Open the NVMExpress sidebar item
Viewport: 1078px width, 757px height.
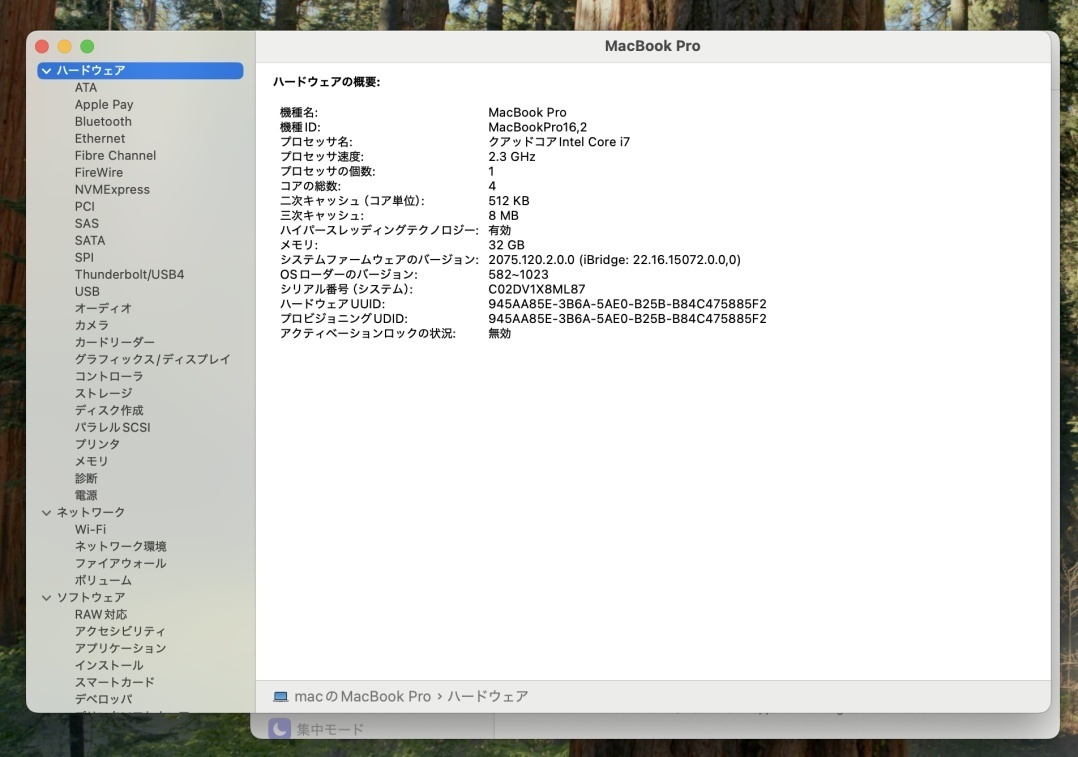[x=112, y=190]
